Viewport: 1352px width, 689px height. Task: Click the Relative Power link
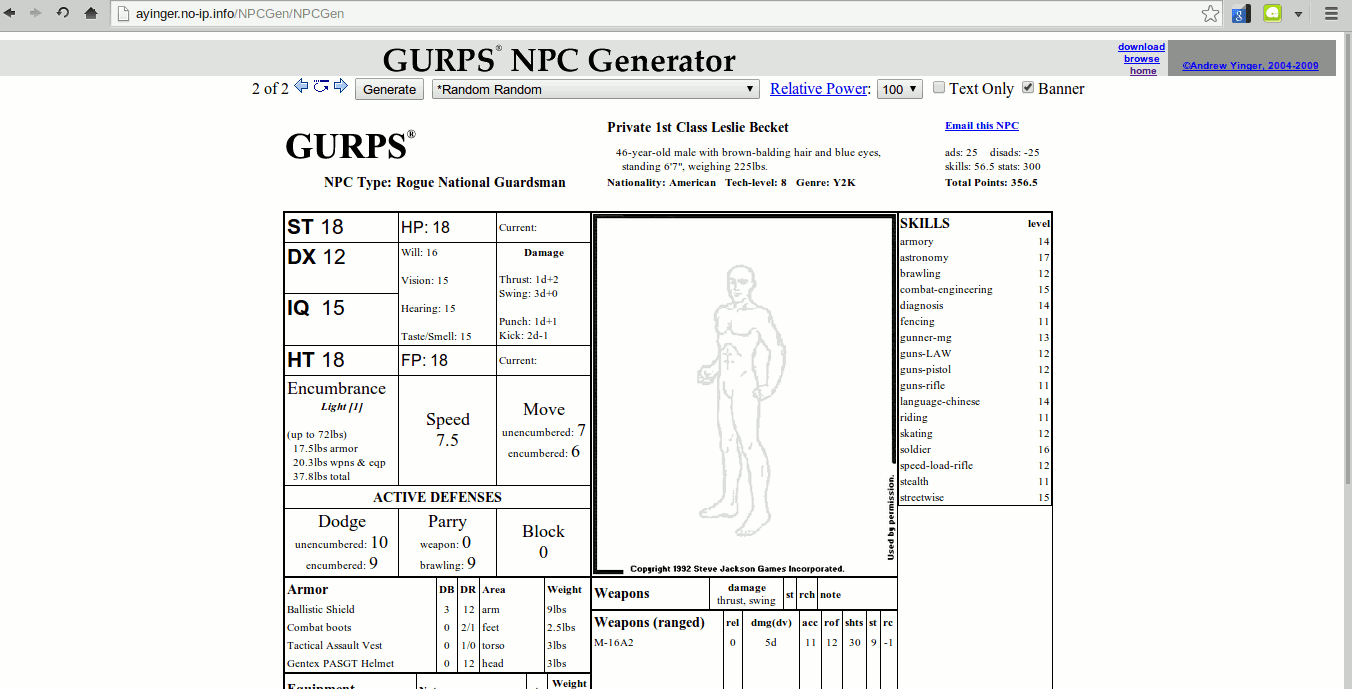[x=818, y=88]
